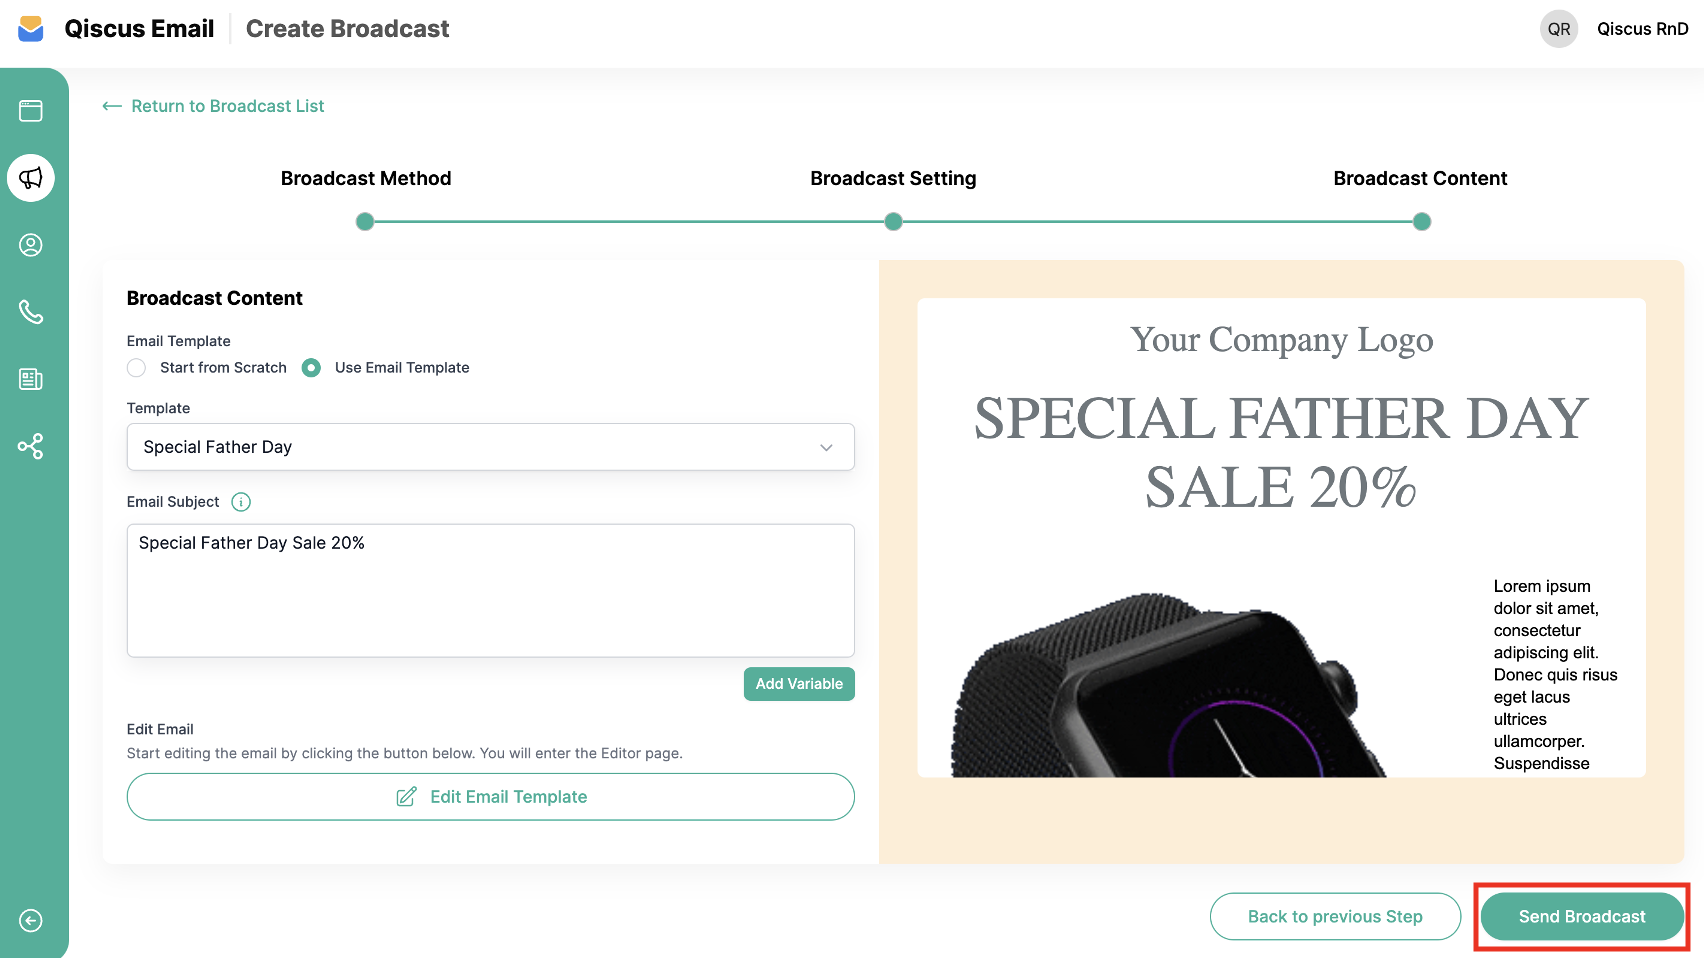Viewport: 1704px width, 958px height.
Task: Click Back to previous Step button
Action: (1335, 917)
